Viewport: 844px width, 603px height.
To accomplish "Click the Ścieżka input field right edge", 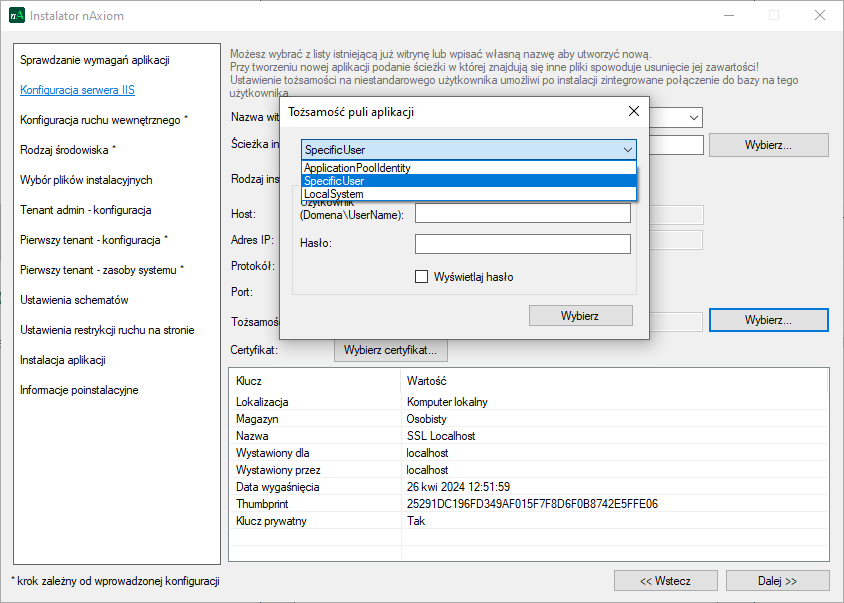I will [699, 145].
